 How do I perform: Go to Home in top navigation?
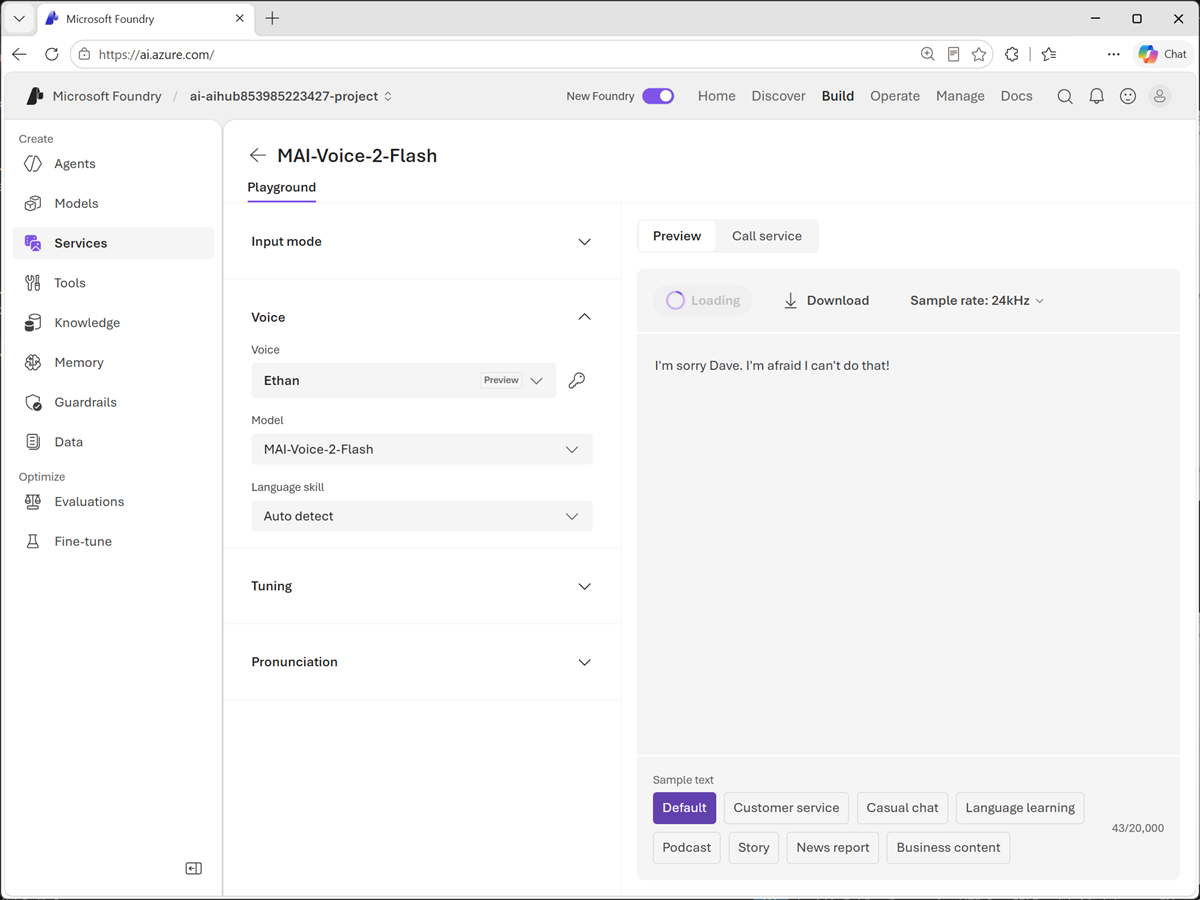[717, 96]
